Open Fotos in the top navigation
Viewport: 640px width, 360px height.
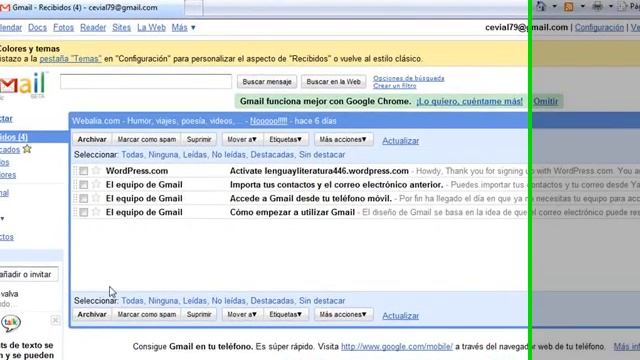63,27
